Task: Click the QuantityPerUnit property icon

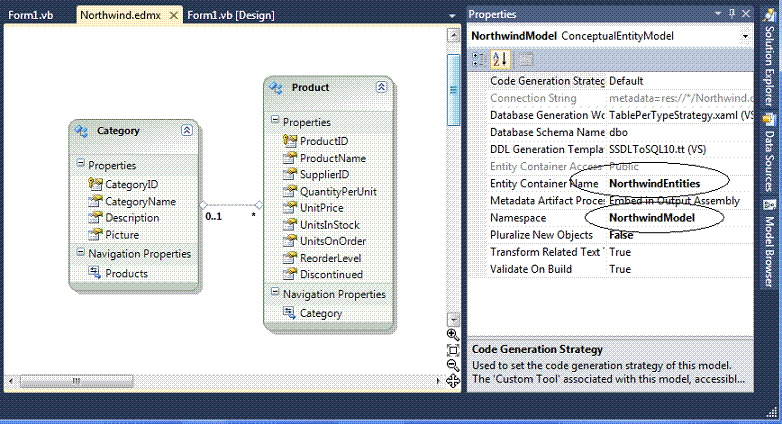Action: click(290, 191)
